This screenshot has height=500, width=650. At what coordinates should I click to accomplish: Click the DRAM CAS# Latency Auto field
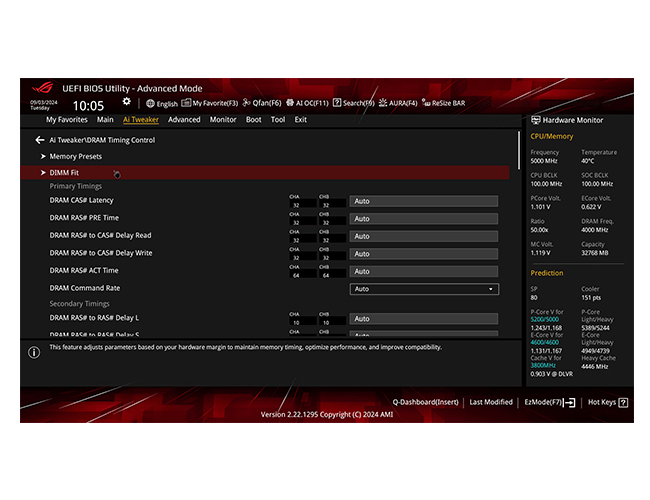click(424, 201)
